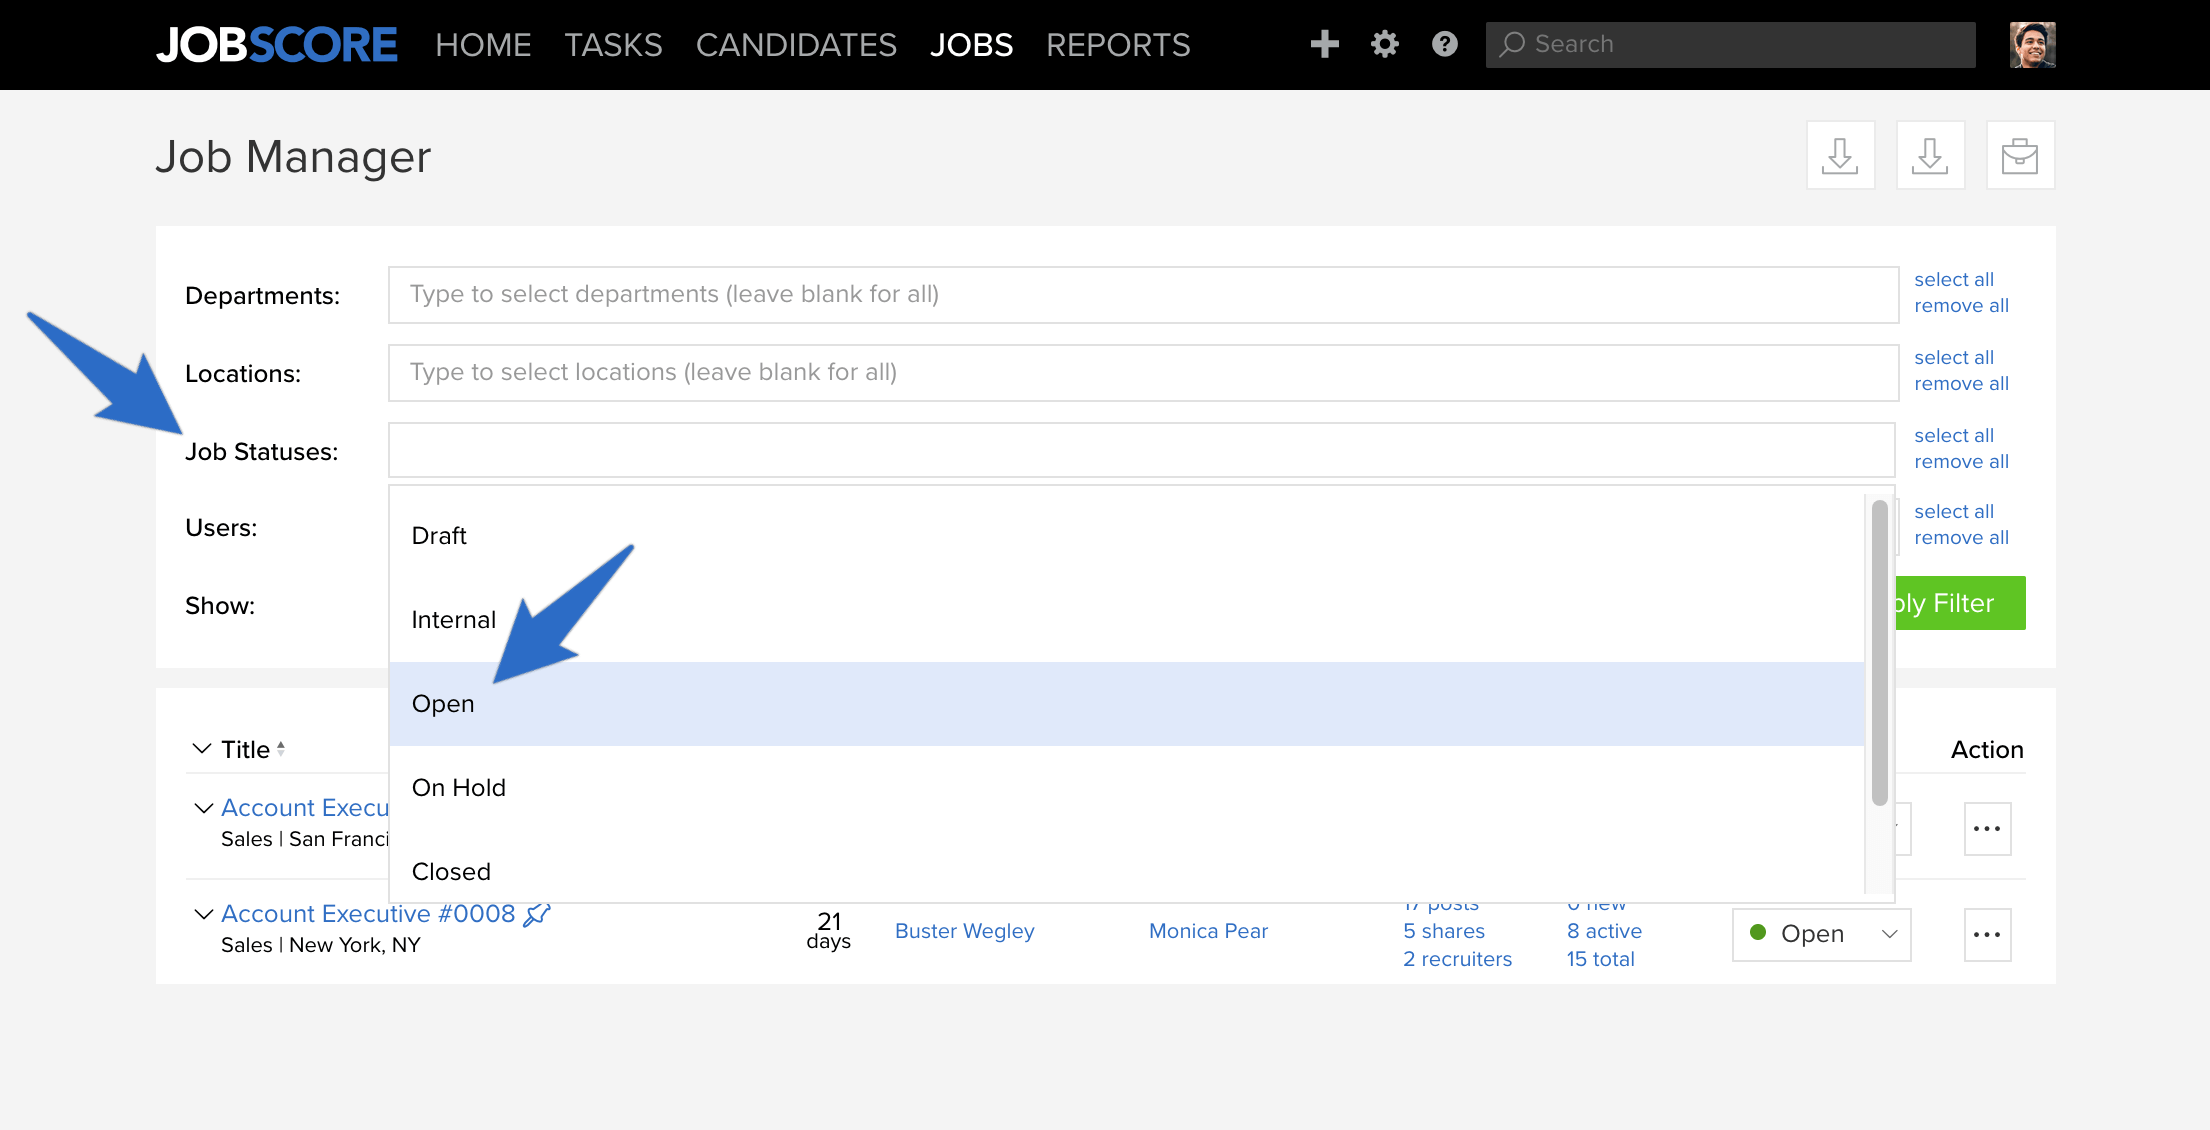Viewport: 2210px width, 1130px height.
Task: Open Buster Wegley link
Action: pyautogui.click(x=964, y=931)
